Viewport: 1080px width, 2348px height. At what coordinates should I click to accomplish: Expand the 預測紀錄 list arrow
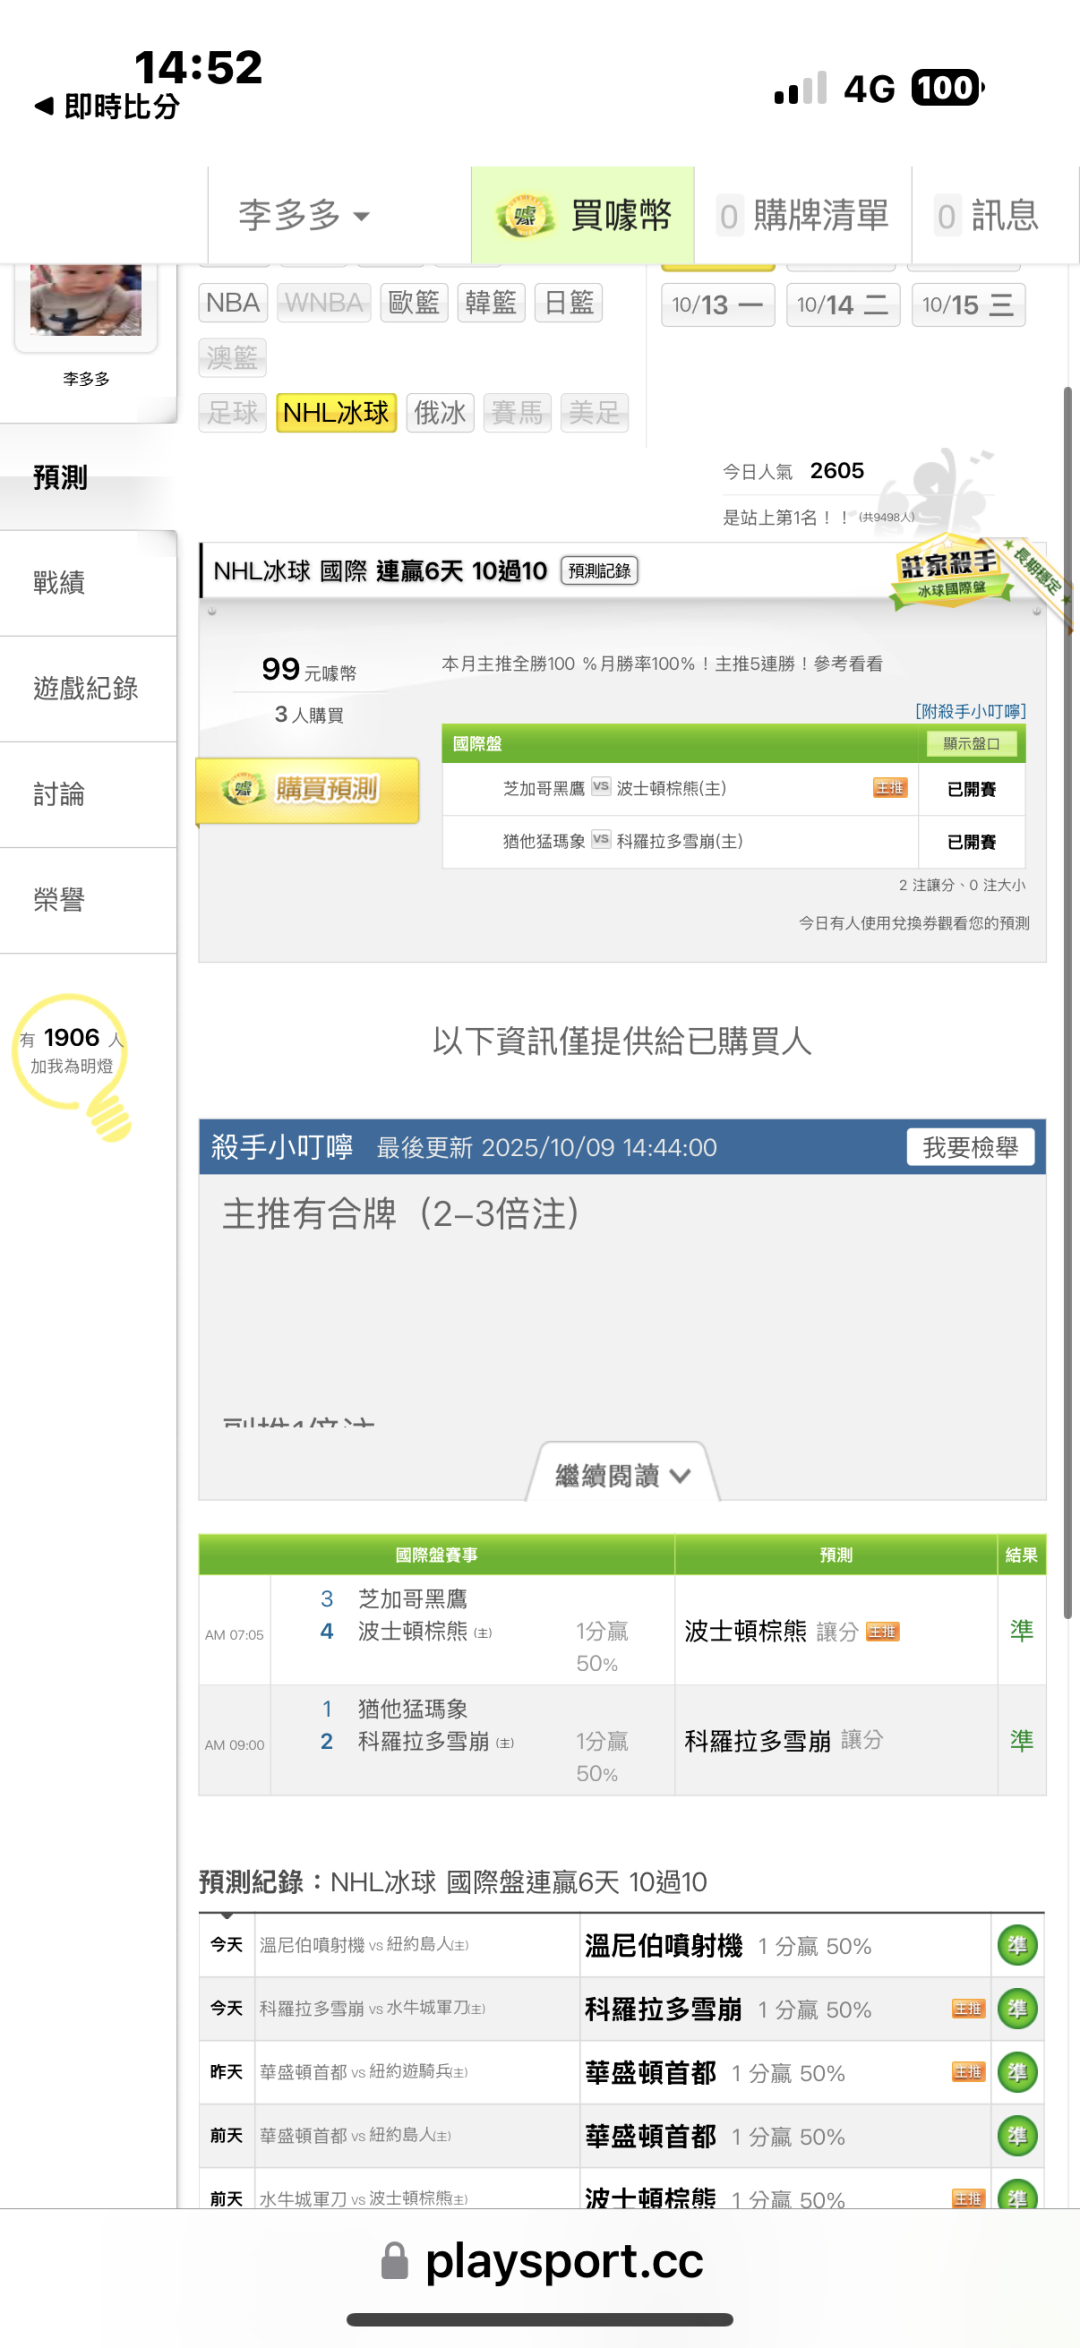tap(227, 1916)
